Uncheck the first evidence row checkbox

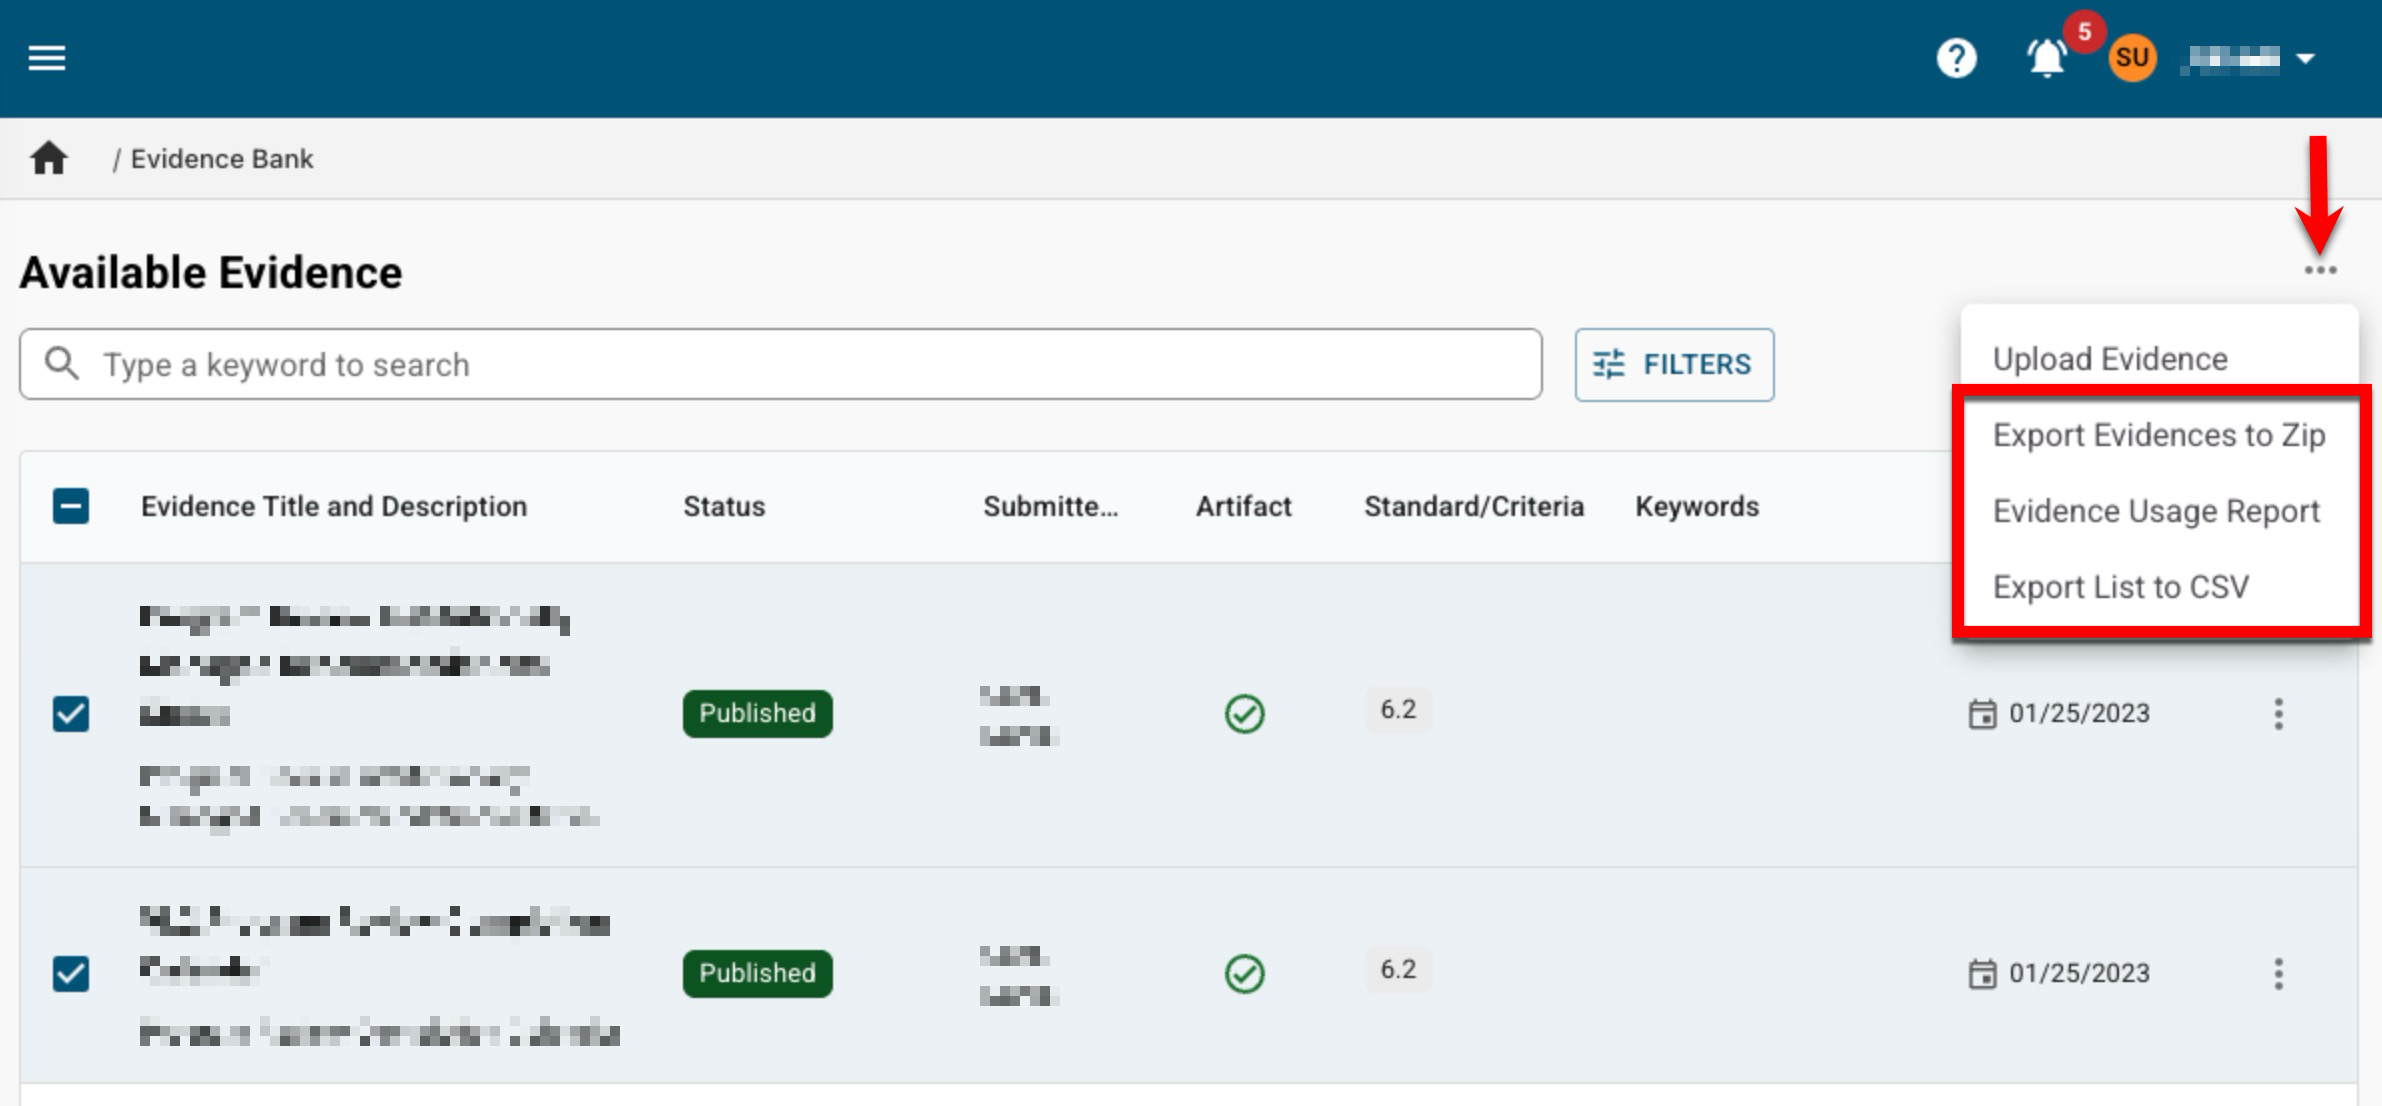71,714
